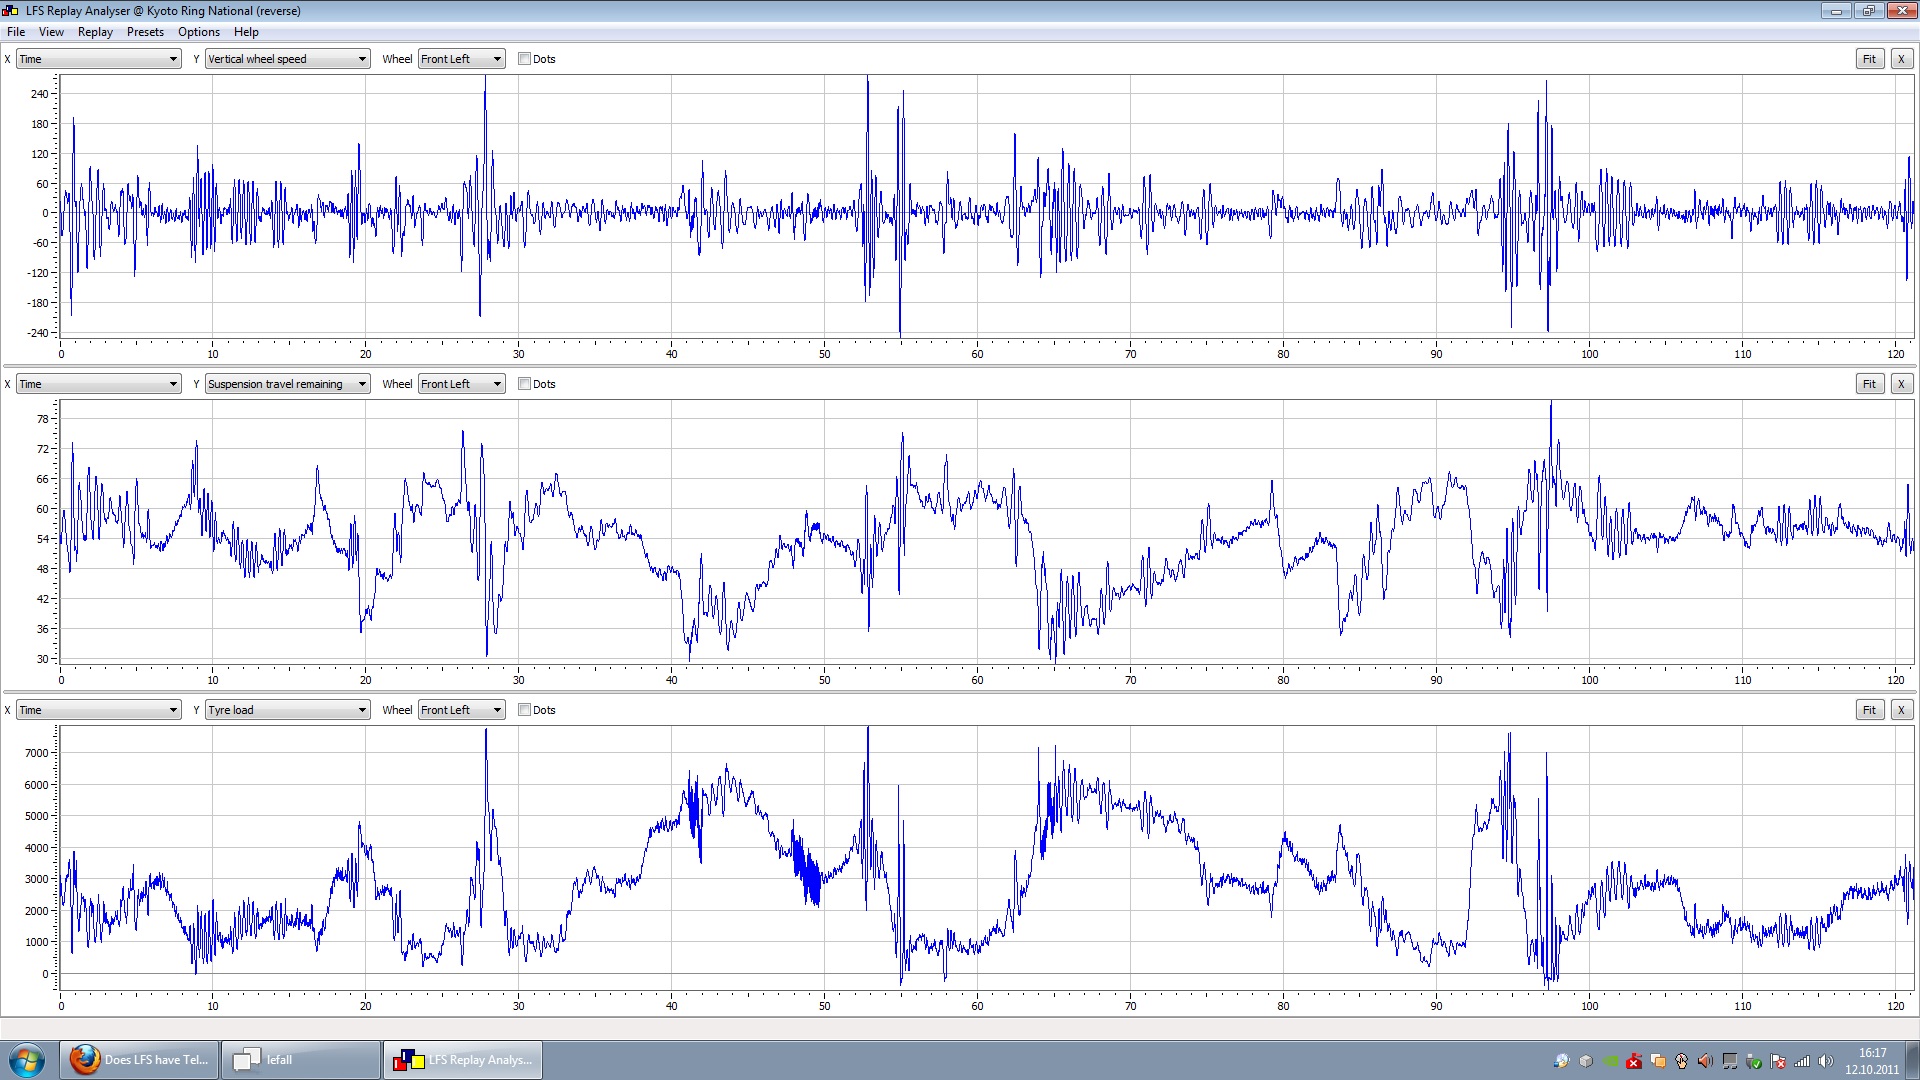Image resolution: width=1920 pixels, height=1080 pixels.
Task: Click the green NVIDIA tray icon
Action: pyautogui.click(x=1610, y=1061)
